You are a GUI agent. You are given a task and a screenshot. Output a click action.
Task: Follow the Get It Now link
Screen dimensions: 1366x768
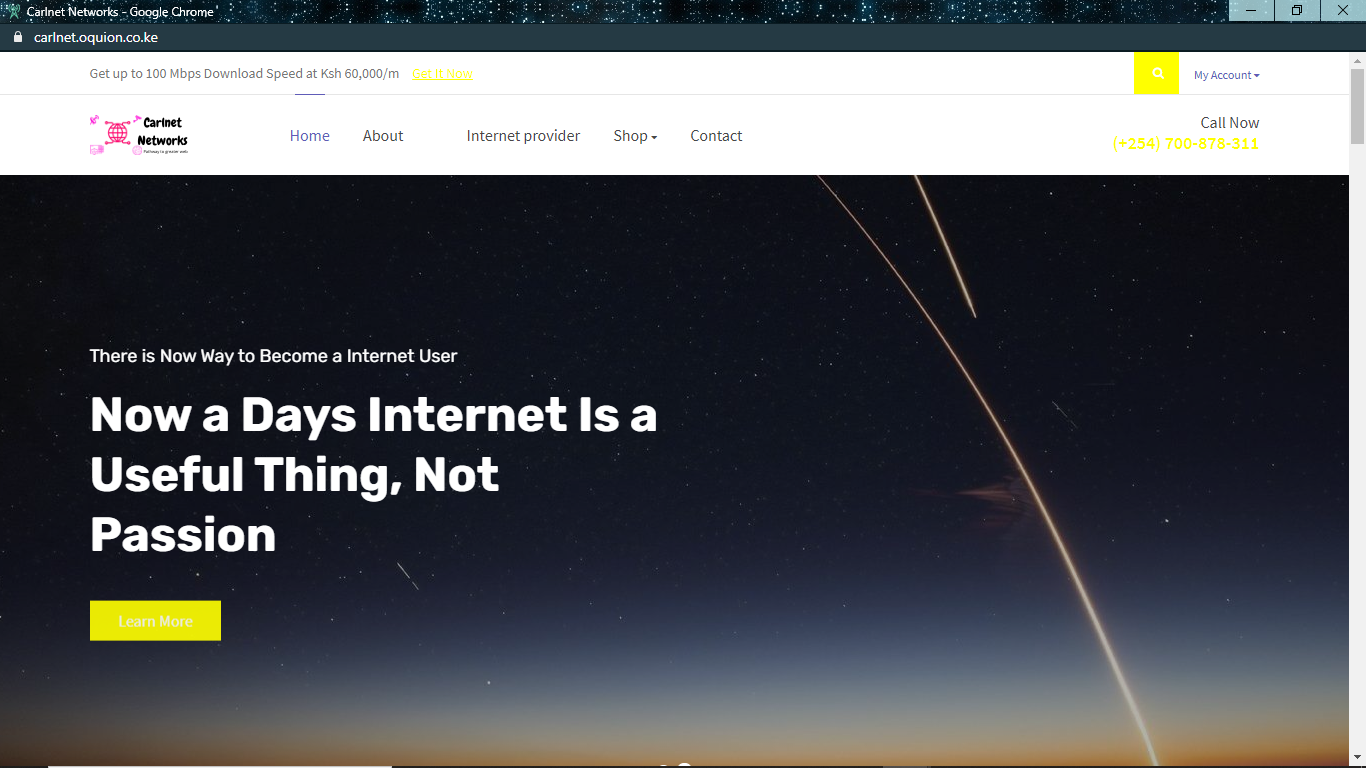pyautogui.click(x=442, y=74)
